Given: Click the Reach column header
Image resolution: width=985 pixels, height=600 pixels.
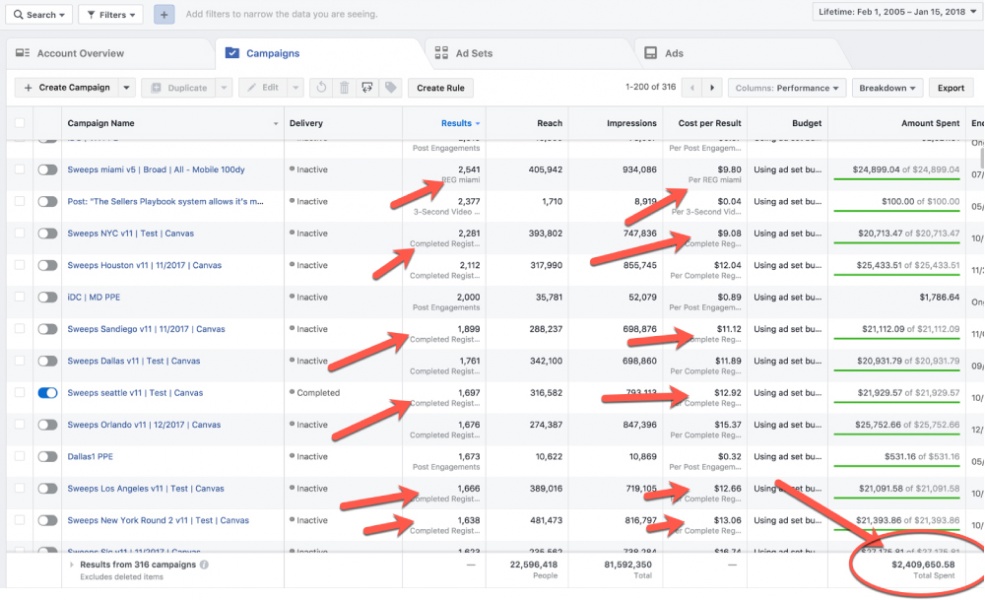Looking at the screenshot, I should tap(549, 123).
